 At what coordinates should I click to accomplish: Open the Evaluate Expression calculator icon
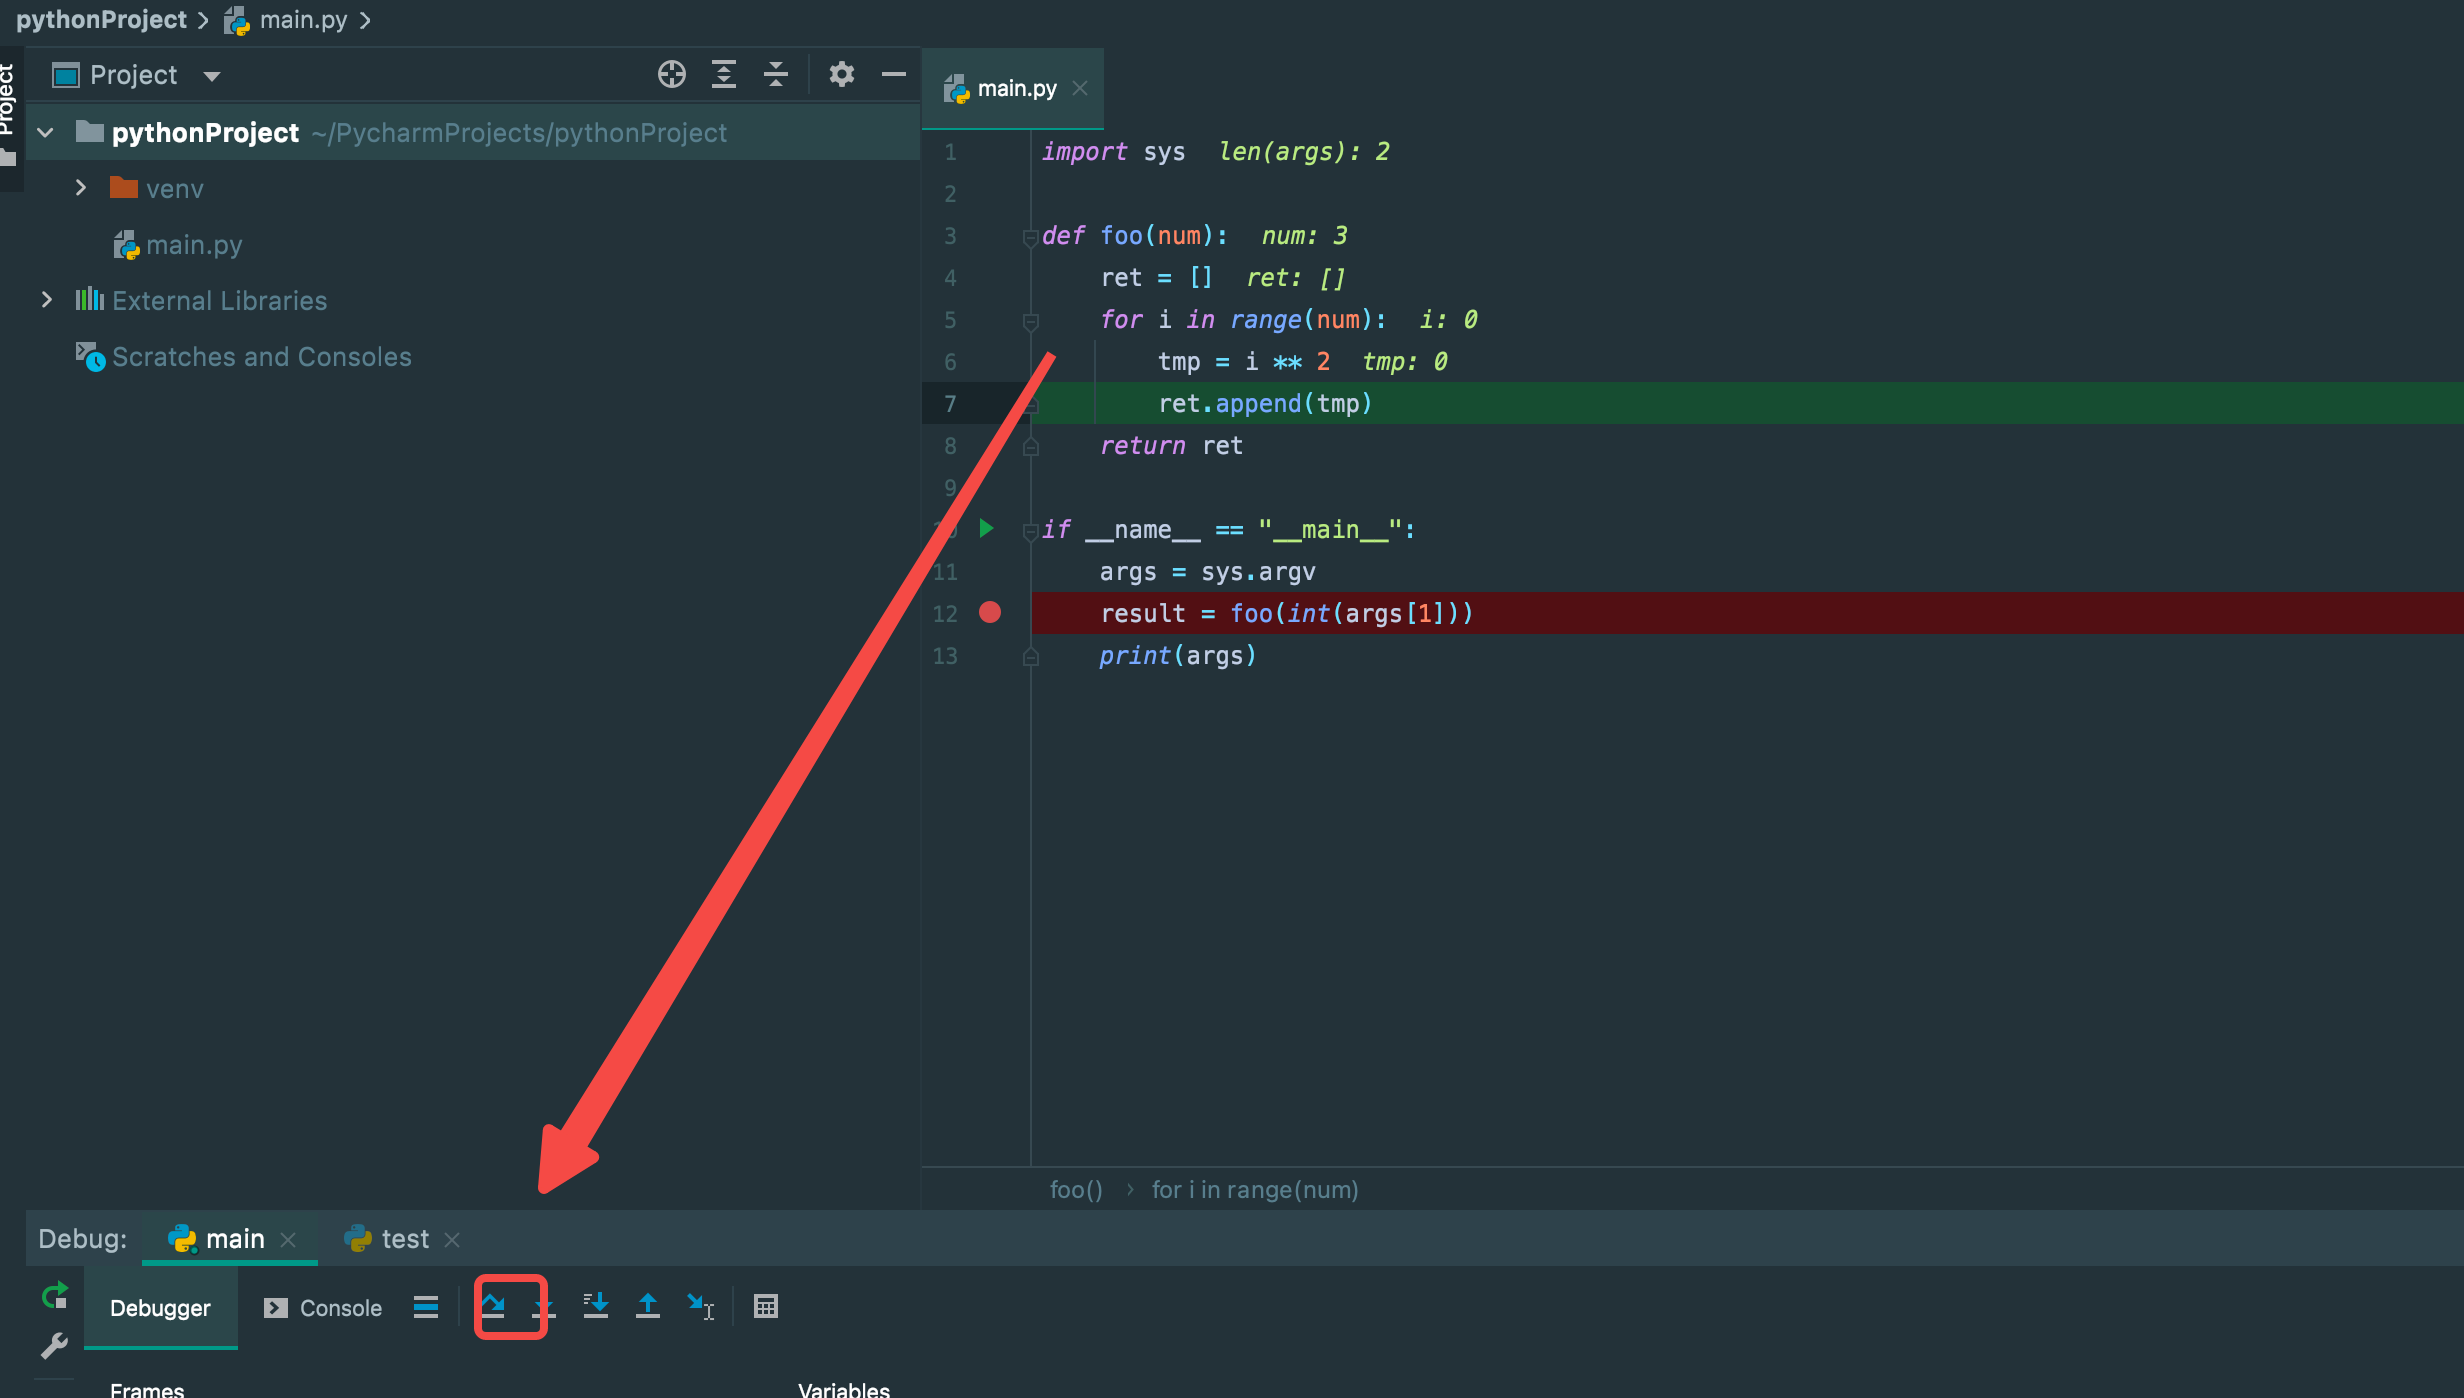click(766, 1306)
